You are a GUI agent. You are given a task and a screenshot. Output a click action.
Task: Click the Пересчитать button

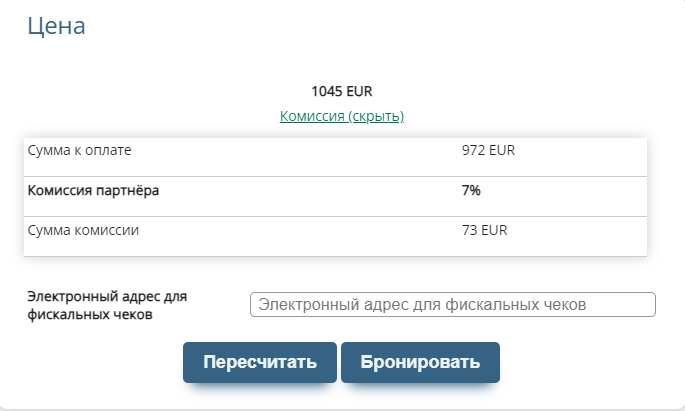260,362
